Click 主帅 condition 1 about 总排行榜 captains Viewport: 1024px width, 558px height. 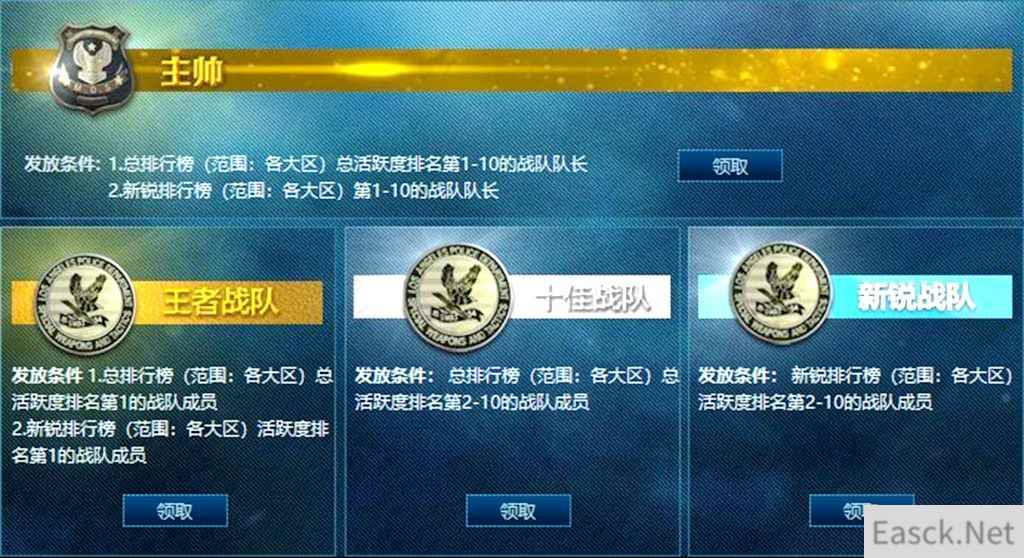pos(349,163)
